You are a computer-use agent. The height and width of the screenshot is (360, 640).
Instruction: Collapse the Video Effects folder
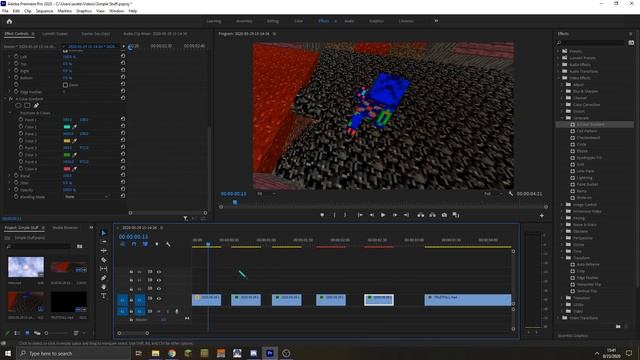(559, 78)
